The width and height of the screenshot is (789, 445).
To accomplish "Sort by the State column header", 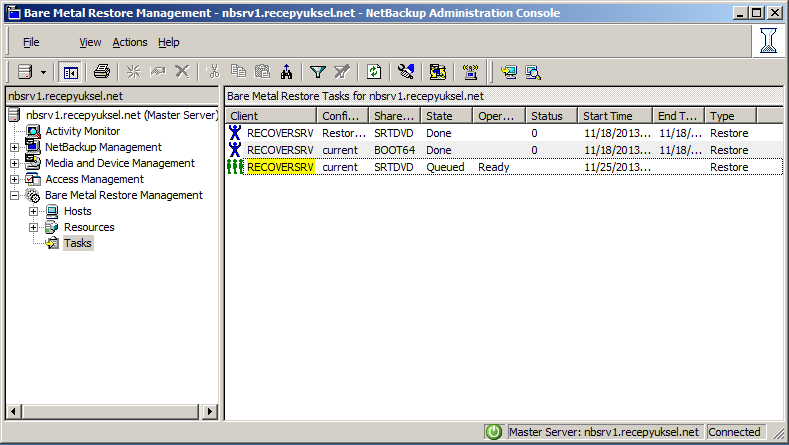I will pyautogui.click(x=447, y=116).
